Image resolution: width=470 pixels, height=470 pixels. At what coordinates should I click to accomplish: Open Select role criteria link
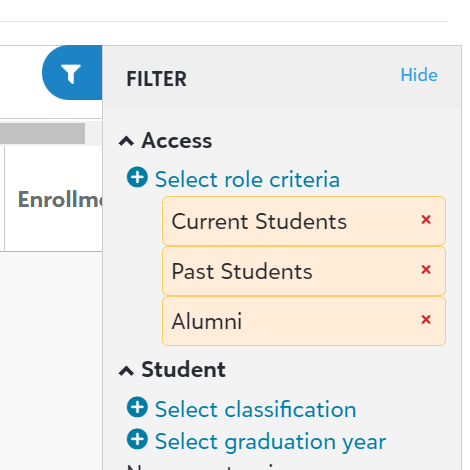click(x=247, y=179)
